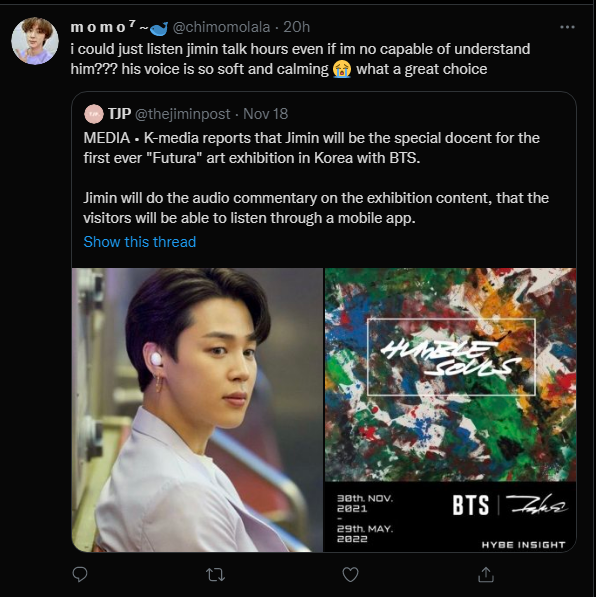Open the momo profile avatar picture
596x597 pixels.
[35, 40]
